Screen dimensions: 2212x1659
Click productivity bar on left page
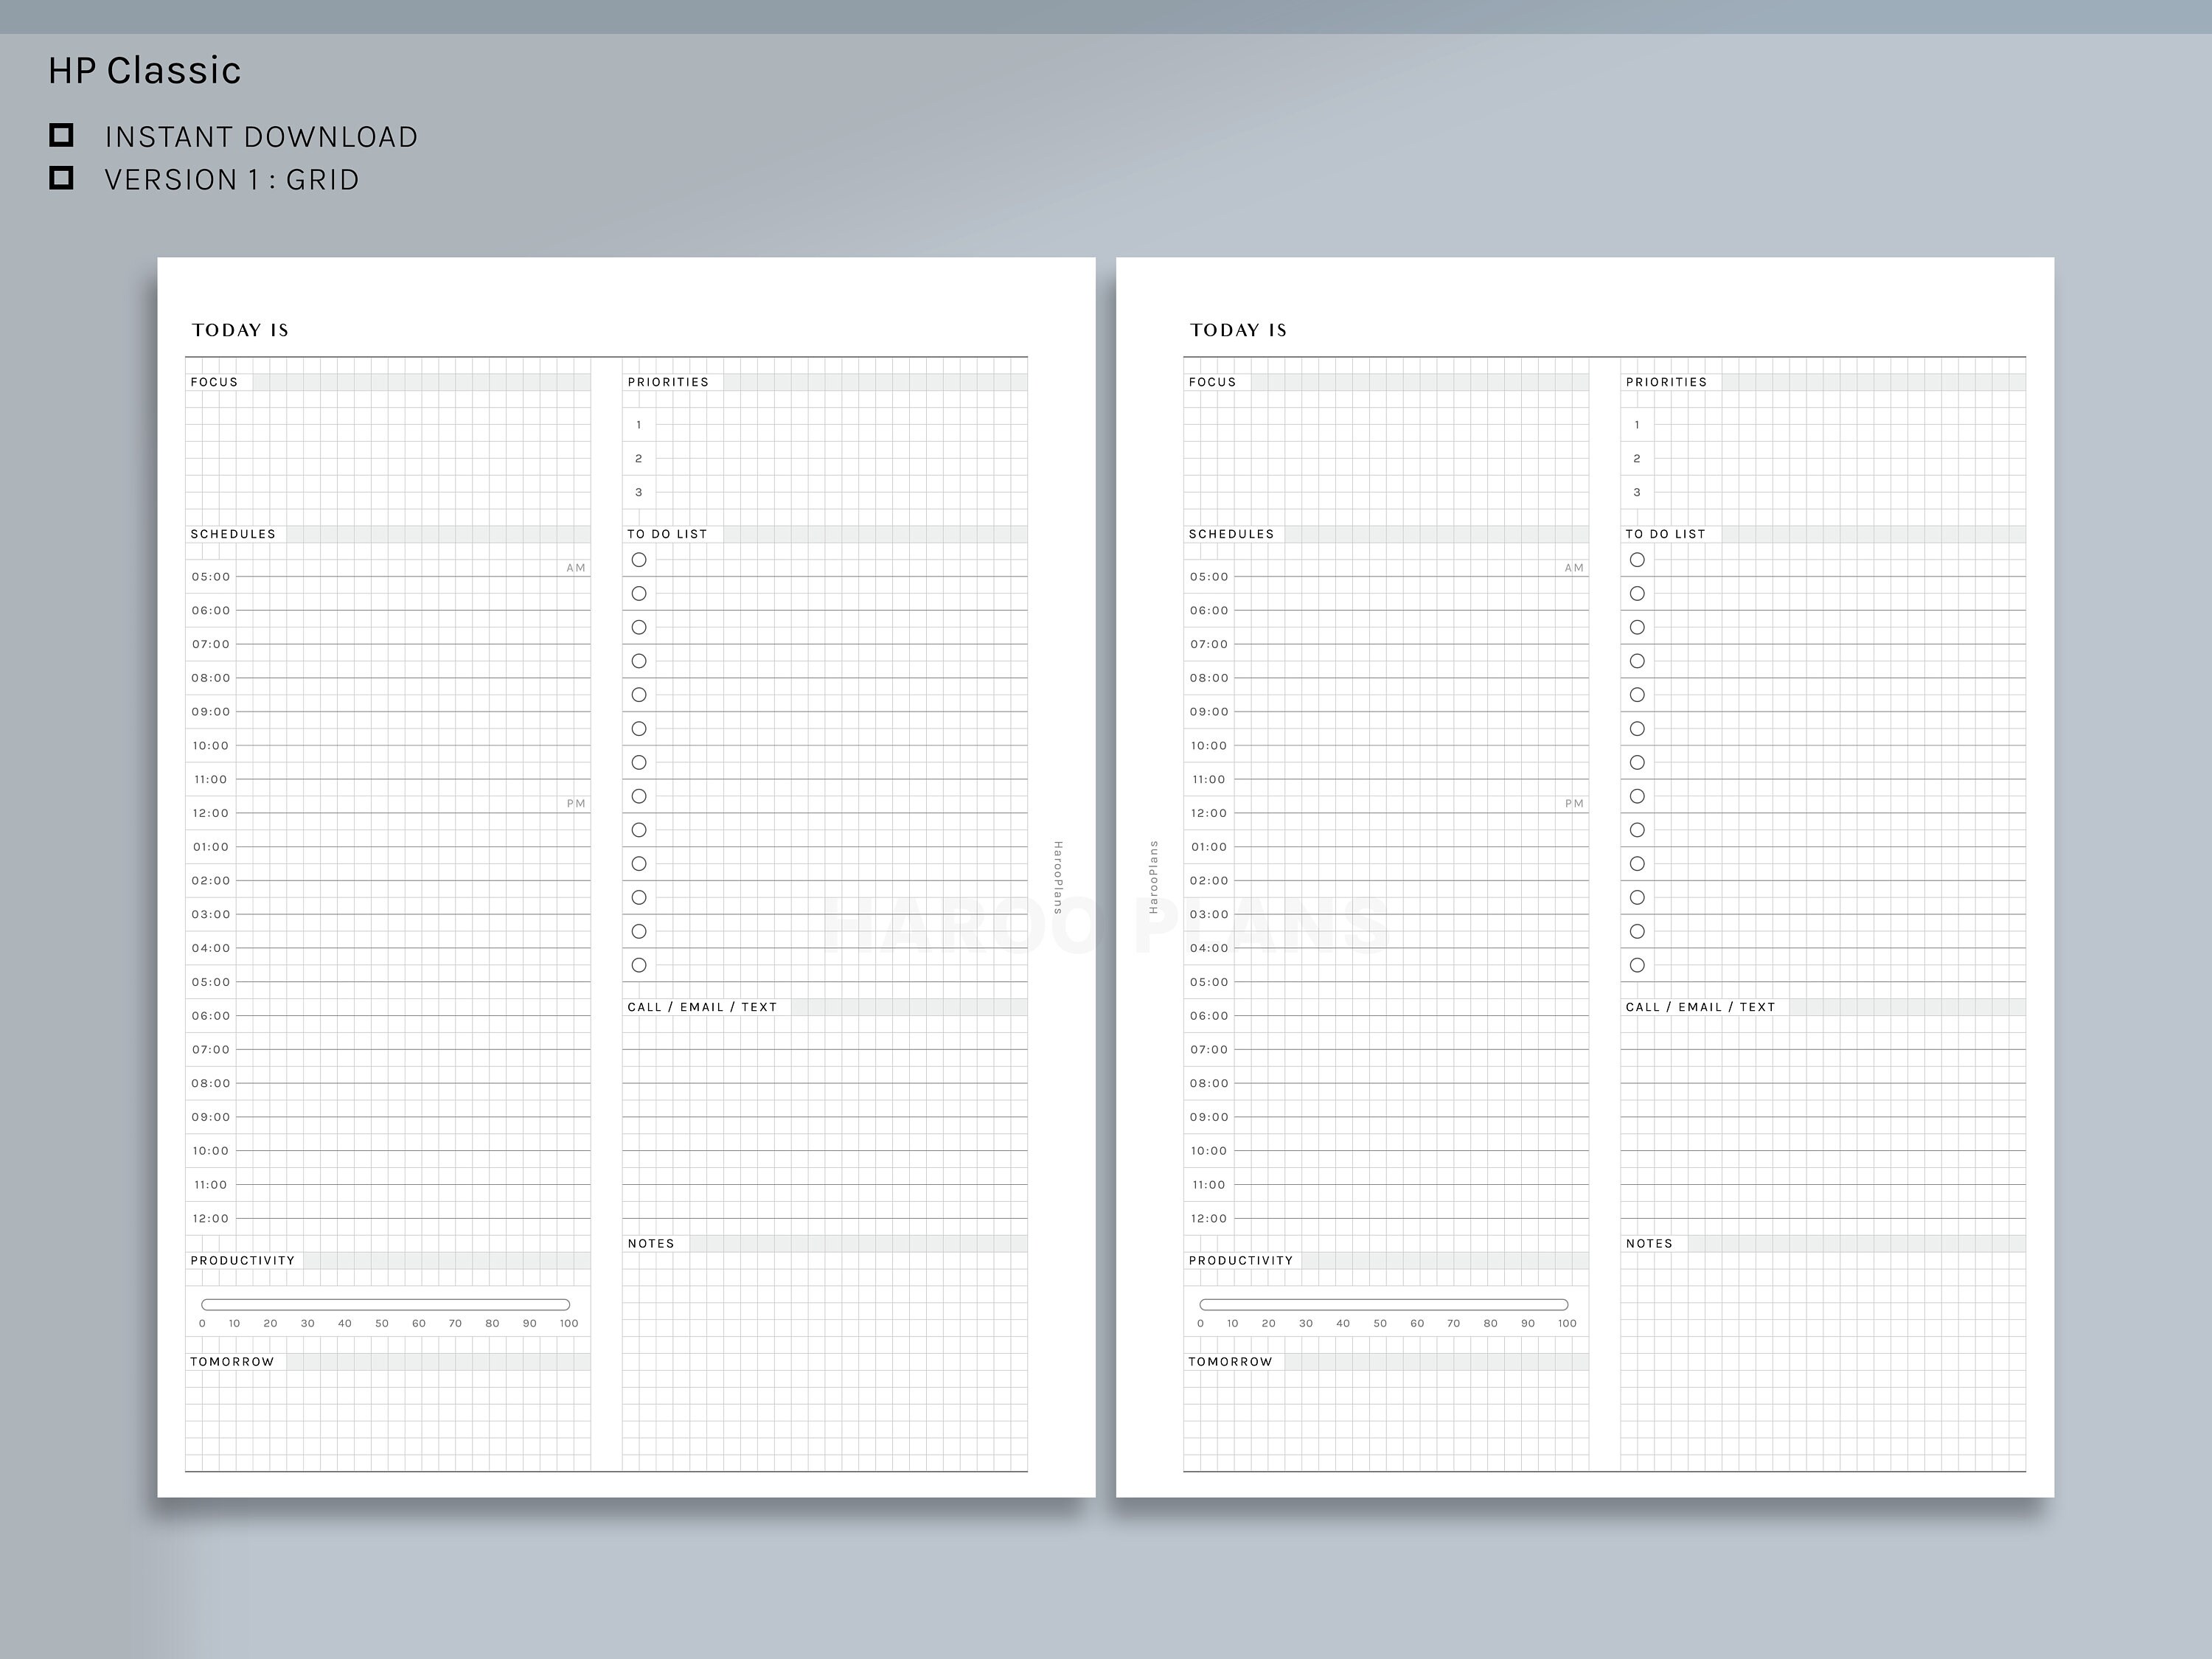tap(386, 1304)
